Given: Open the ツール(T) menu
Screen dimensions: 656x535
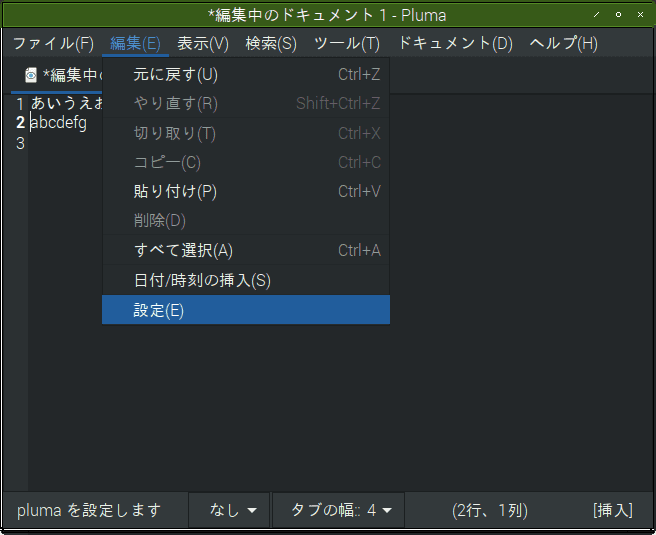Looking at the screenshot, I should (x=347, y=44).
